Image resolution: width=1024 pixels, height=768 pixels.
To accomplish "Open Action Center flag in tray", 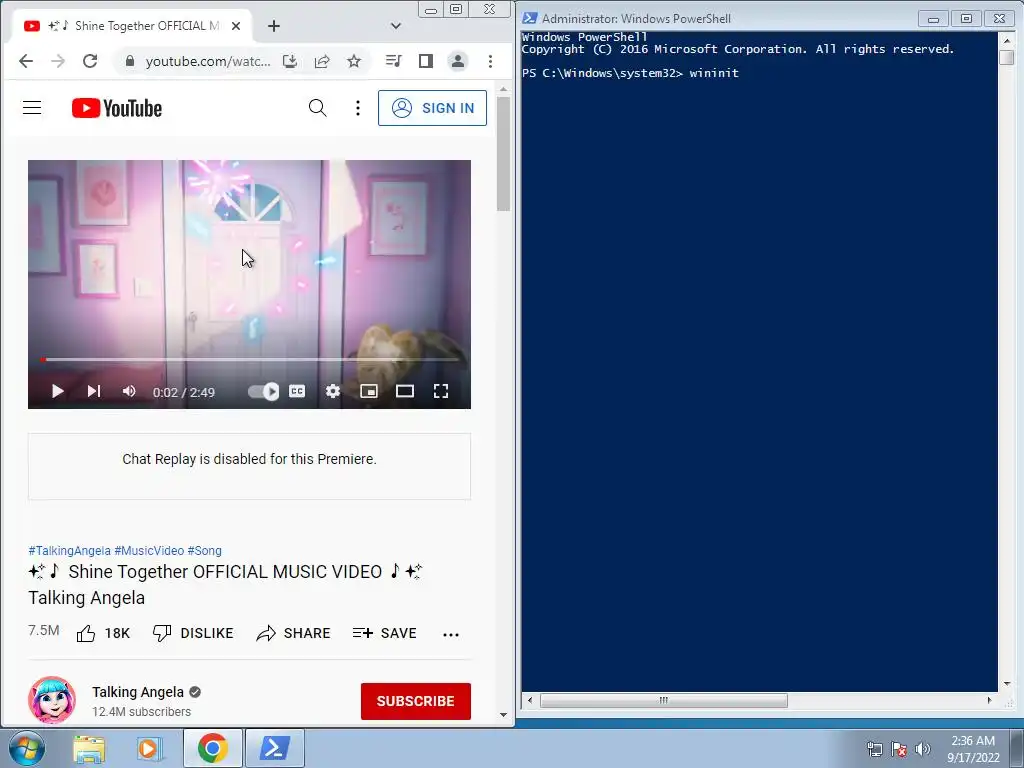I will click(899, 749).
